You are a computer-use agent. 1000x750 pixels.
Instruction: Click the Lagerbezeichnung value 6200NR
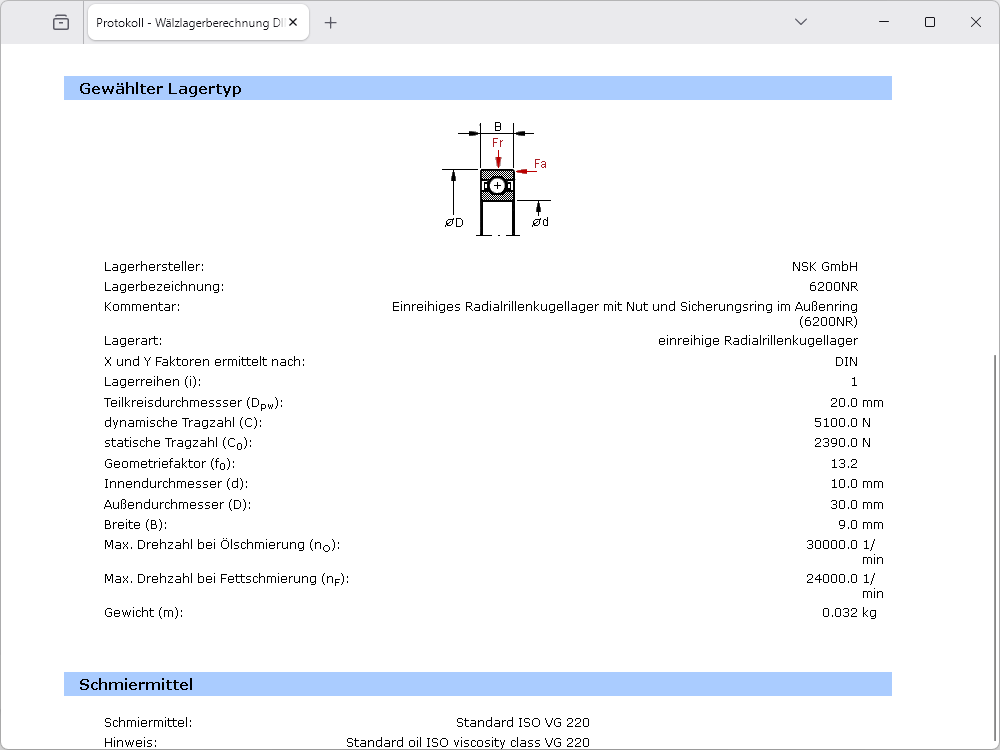click(x=833, y=287)
